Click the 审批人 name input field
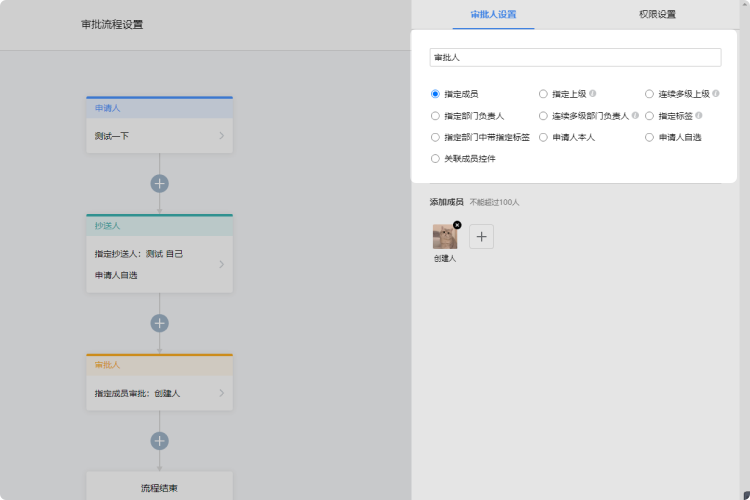Screen dimensions: 750x500 tap(575, 57)
